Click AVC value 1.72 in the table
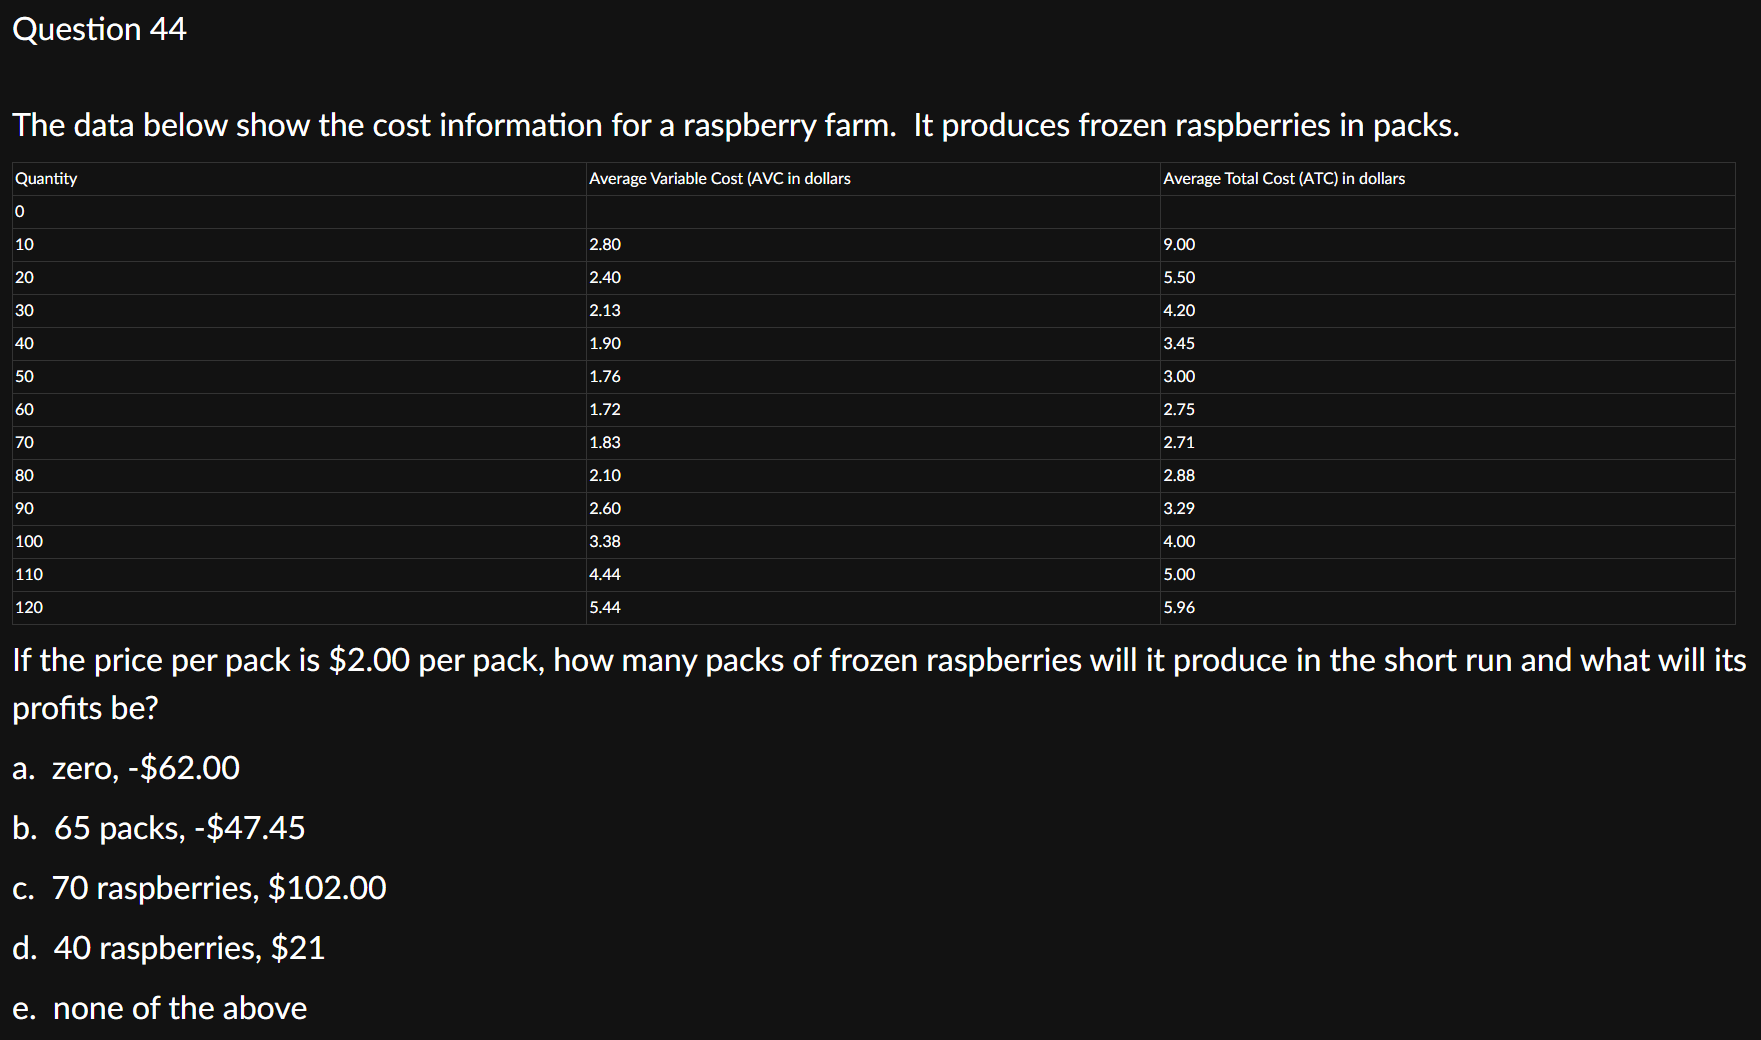 (605, 409)
